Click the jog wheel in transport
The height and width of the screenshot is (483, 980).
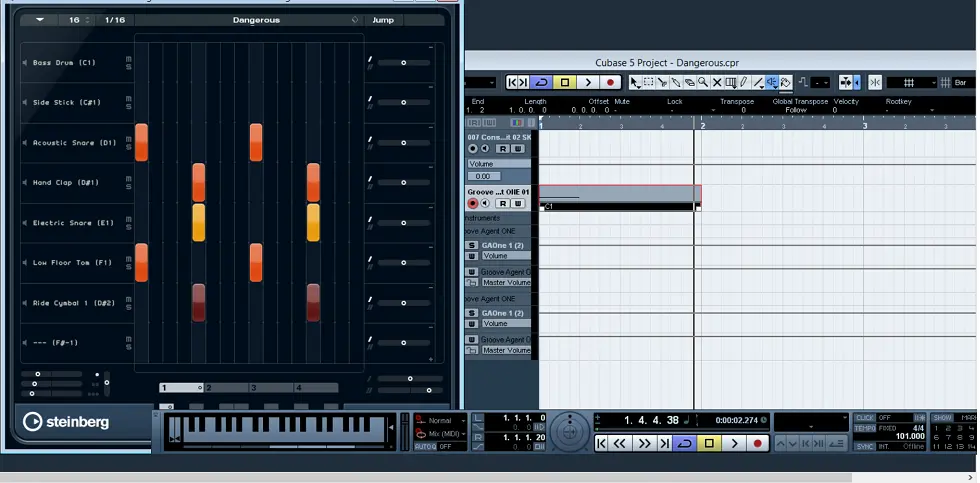coord(569,432)
